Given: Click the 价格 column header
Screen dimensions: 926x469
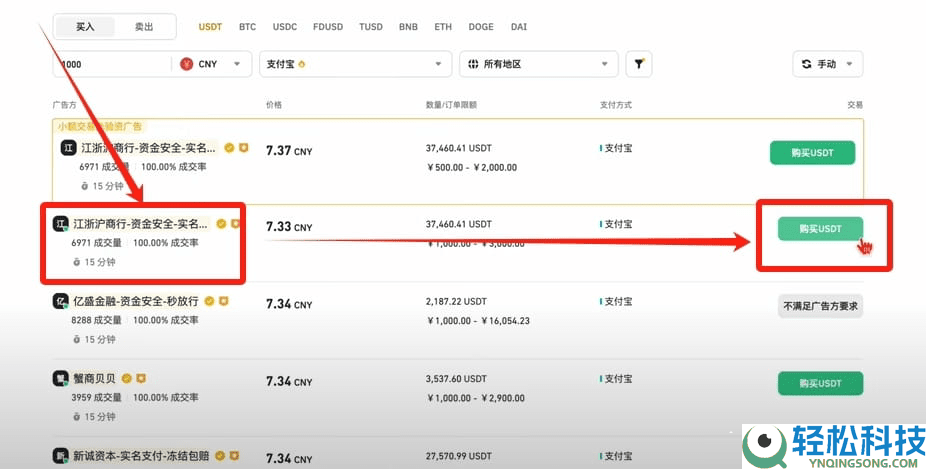Looking at the screenshot, I should click(274, 105).
